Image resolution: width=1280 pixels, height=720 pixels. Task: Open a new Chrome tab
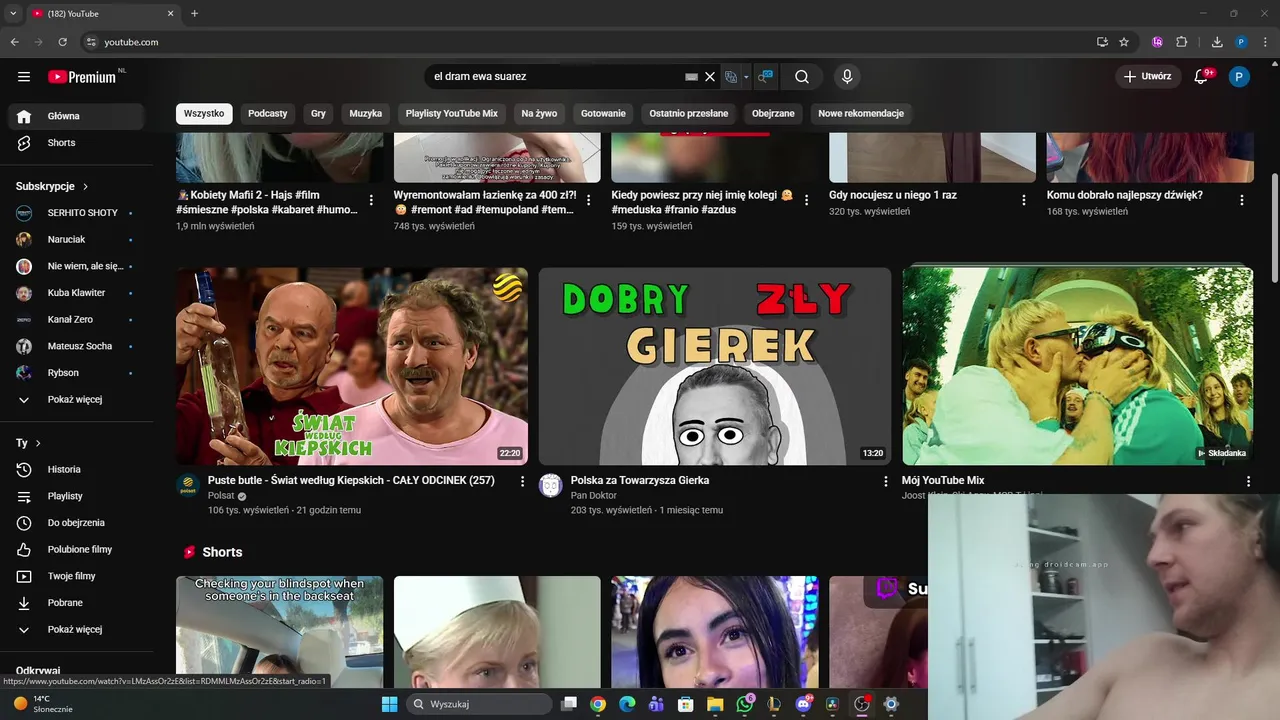click(x=194, y=13)
